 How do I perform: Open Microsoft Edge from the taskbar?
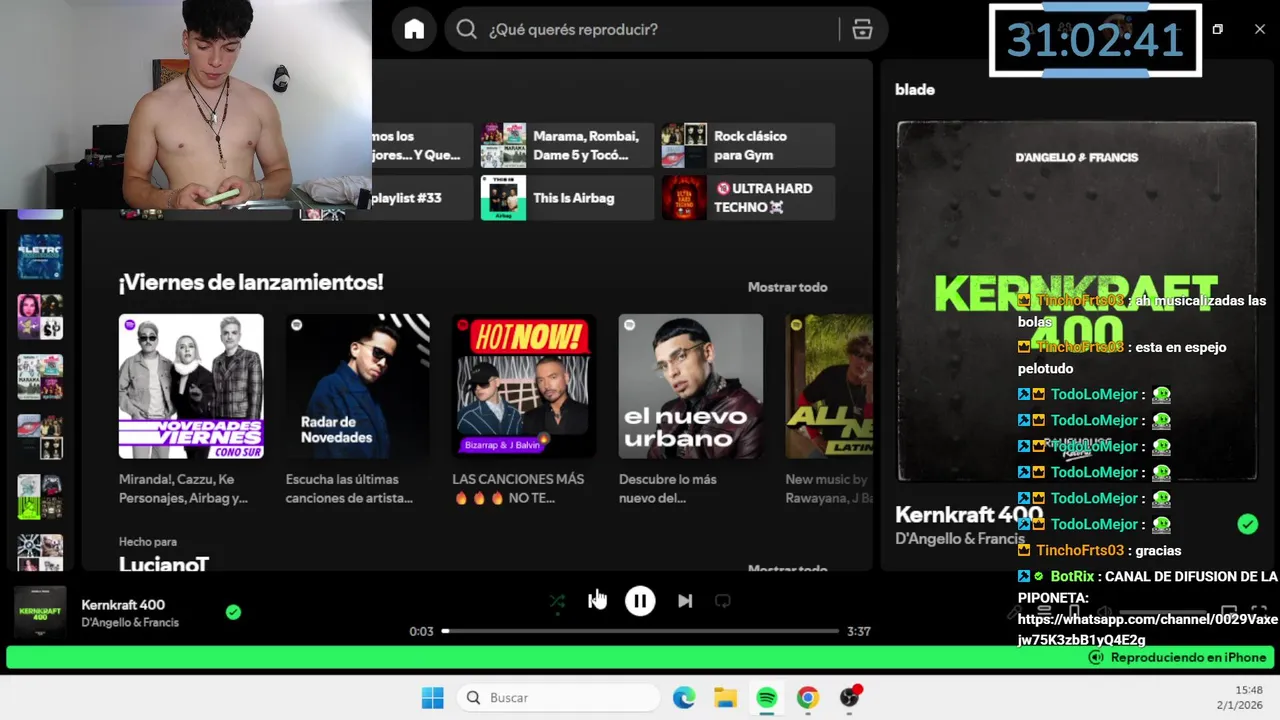tap(684, 697)
